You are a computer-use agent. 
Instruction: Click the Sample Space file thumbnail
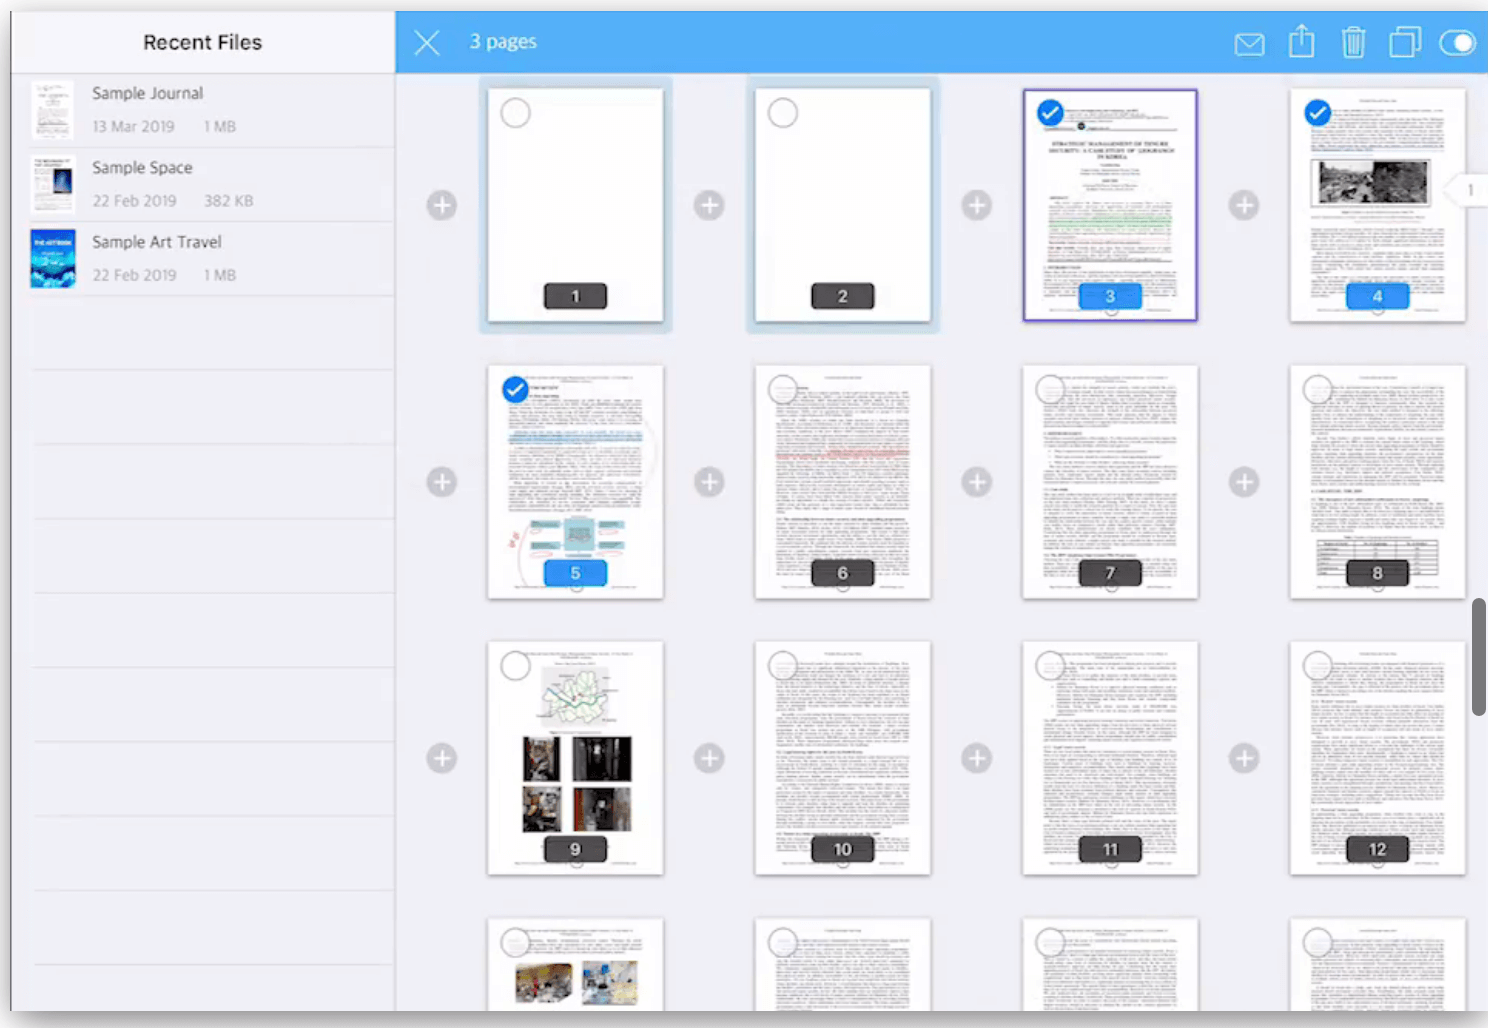[x=52, y=184]
